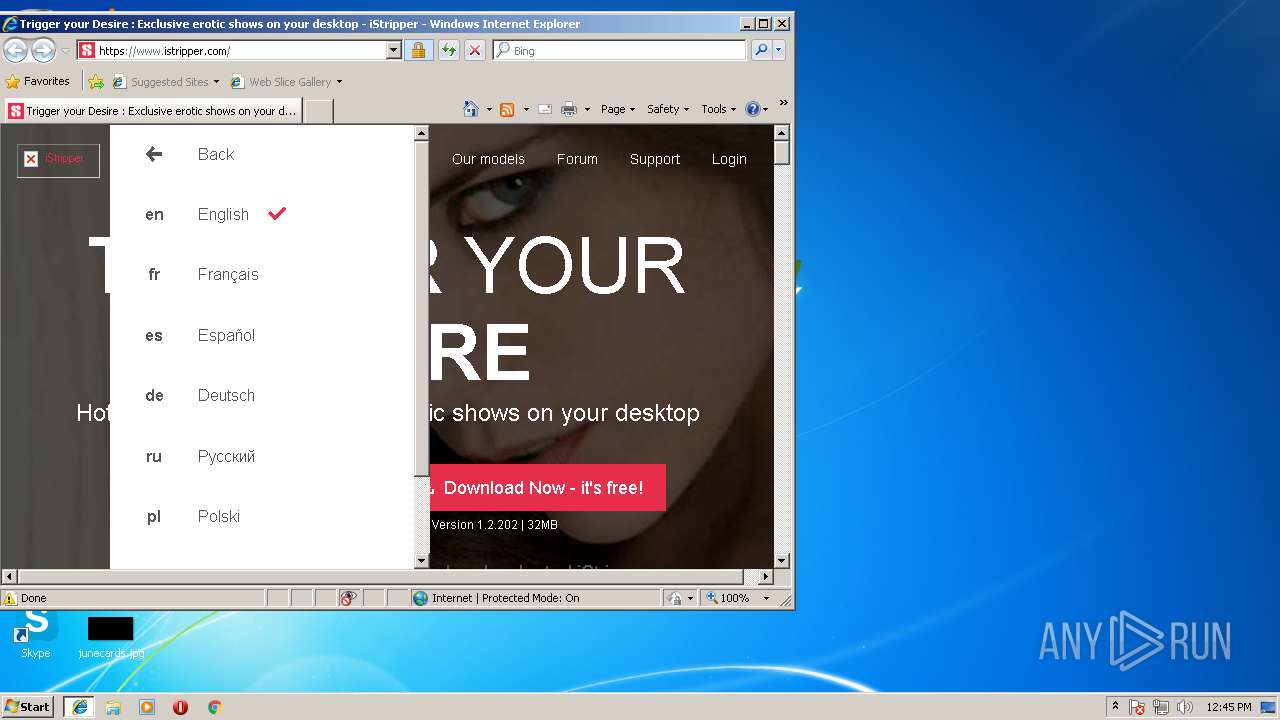Show hidden system tray icons
Viewport: 1280px width, 720px height.
1116,707
